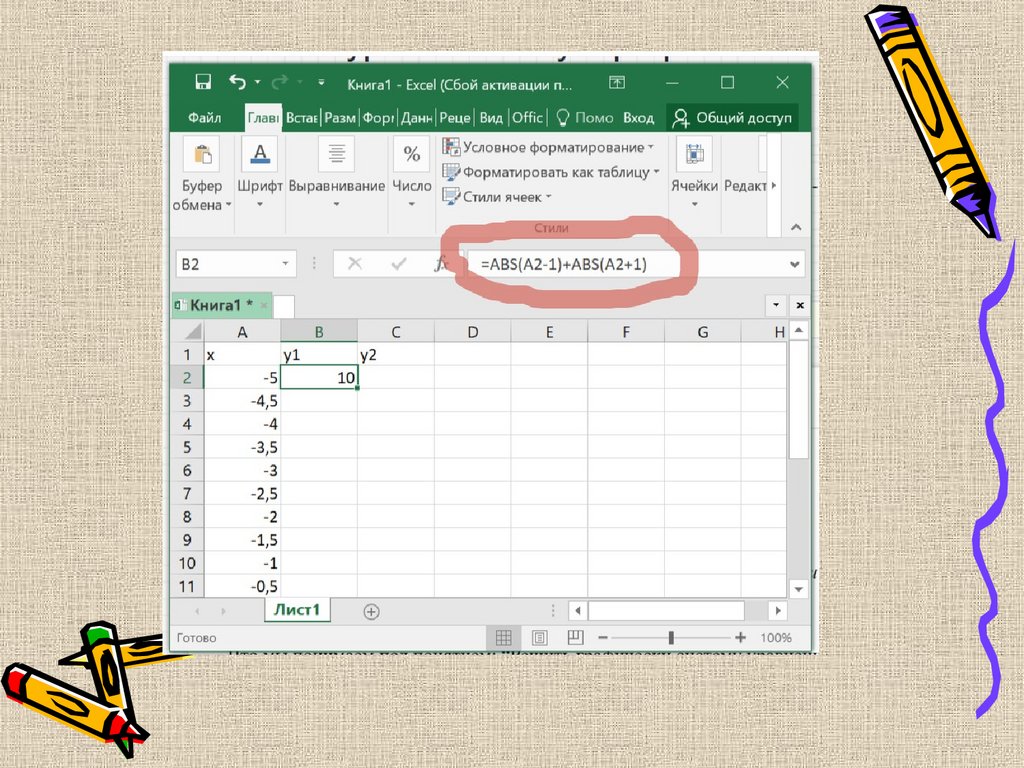Select column A header
Screen dimensions: 1024x768
pos(242,332)
